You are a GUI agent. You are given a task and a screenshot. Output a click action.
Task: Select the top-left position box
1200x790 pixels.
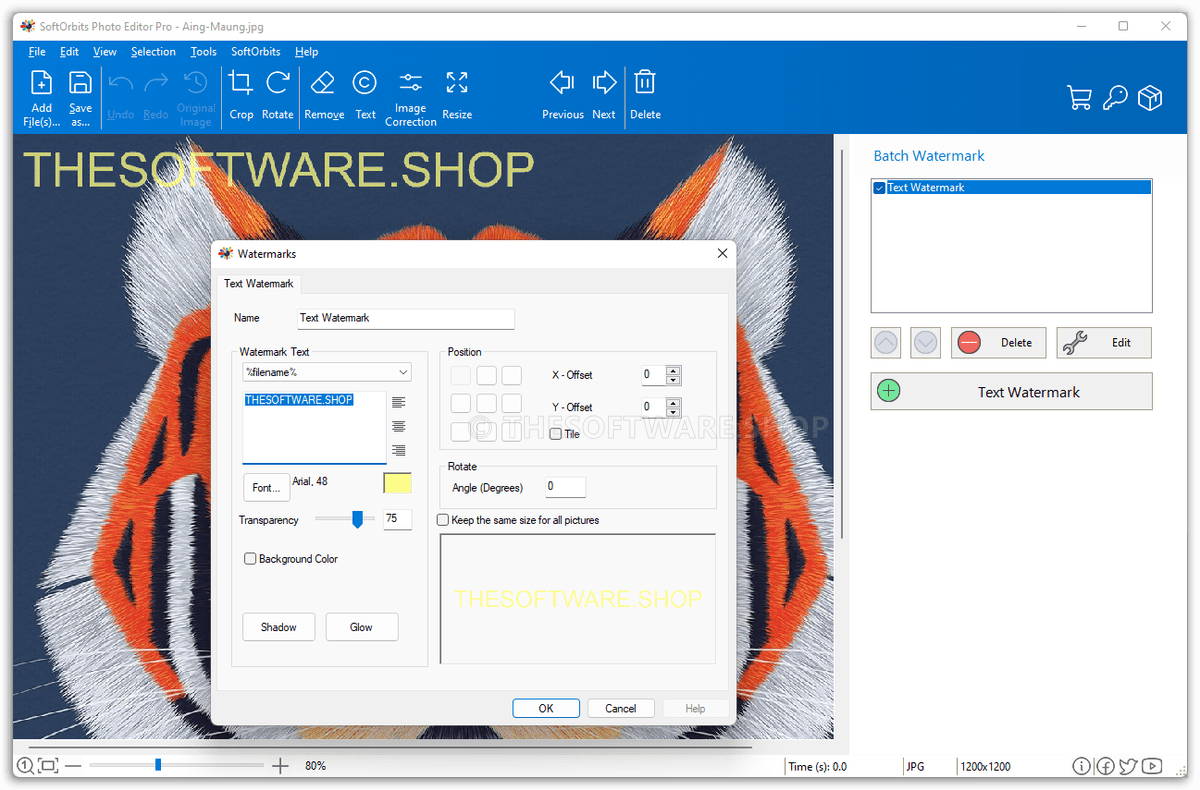[x=461, y=375]
